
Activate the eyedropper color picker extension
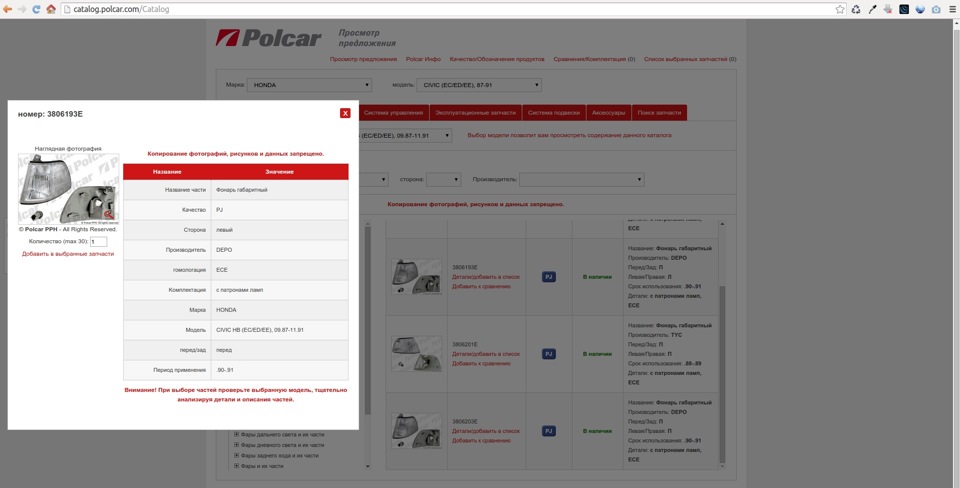(x=872, y=9)
